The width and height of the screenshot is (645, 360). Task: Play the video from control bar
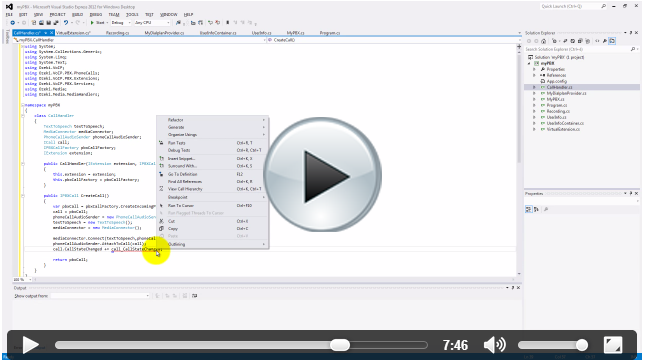click(x=30, y=345)
